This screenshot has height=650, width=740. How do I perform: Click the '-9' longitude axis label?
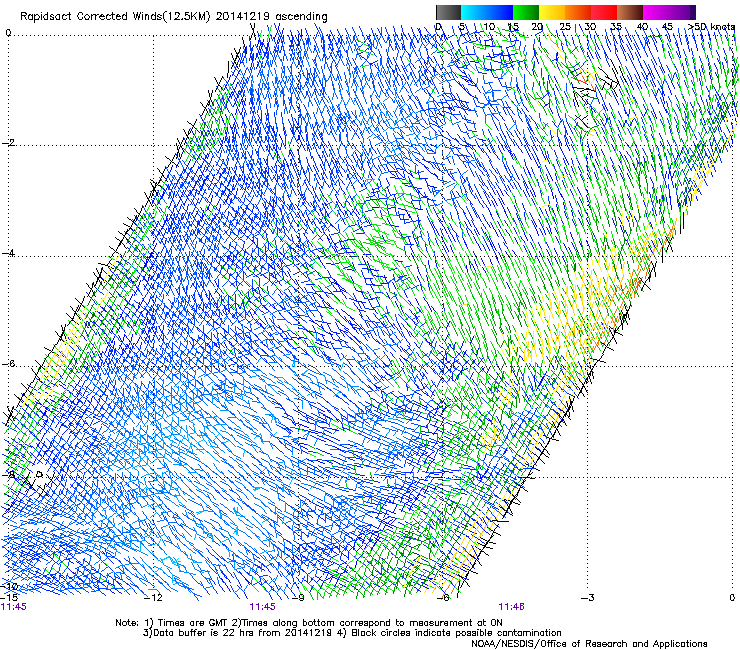[298, 598]
